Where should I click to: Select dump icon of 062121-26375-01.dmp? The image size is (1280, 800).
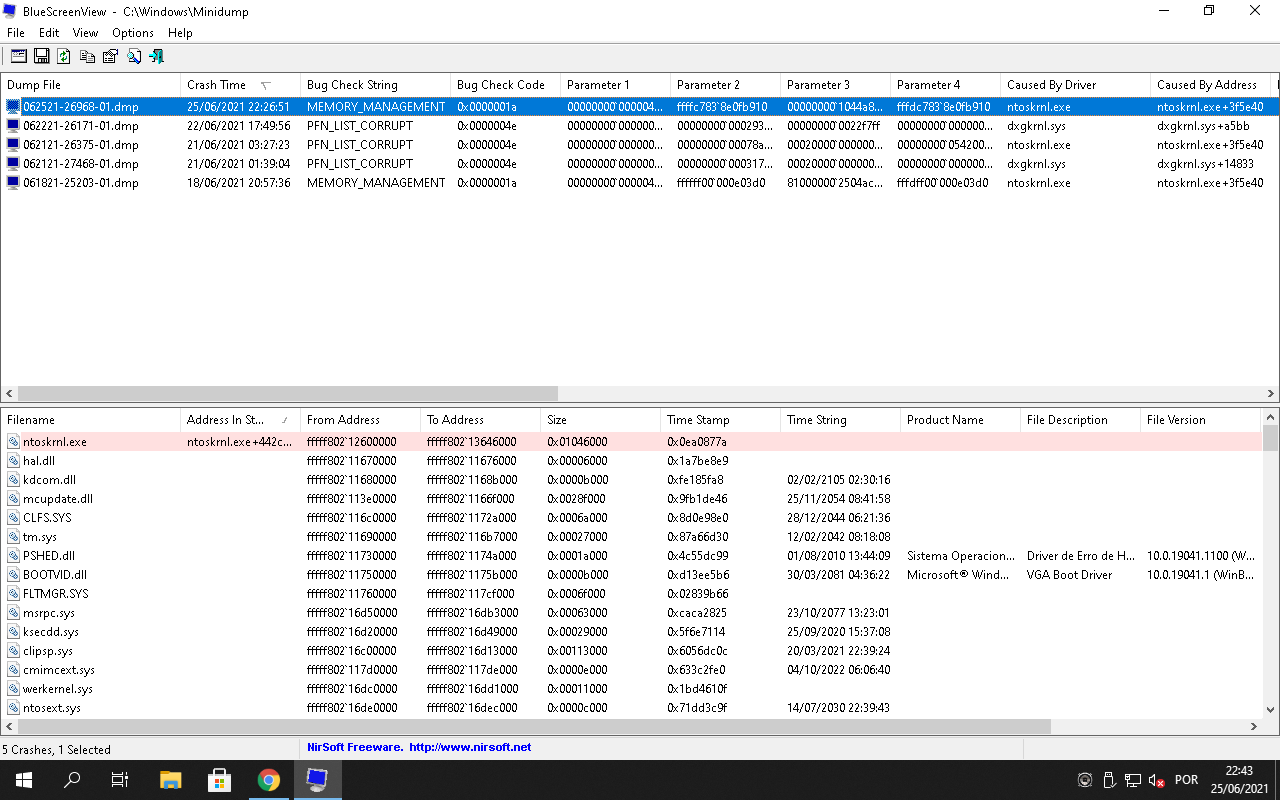[13, 145]
